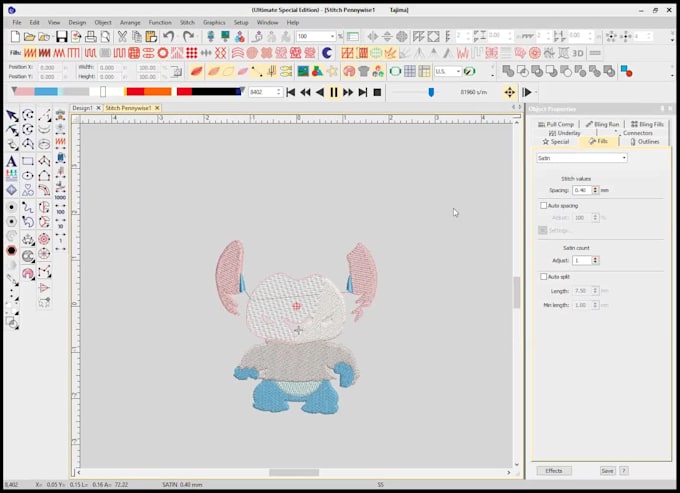Screen dimensions: 680x493
Task: Click the Redo arrow icon
Action: [x=188, y=37]
